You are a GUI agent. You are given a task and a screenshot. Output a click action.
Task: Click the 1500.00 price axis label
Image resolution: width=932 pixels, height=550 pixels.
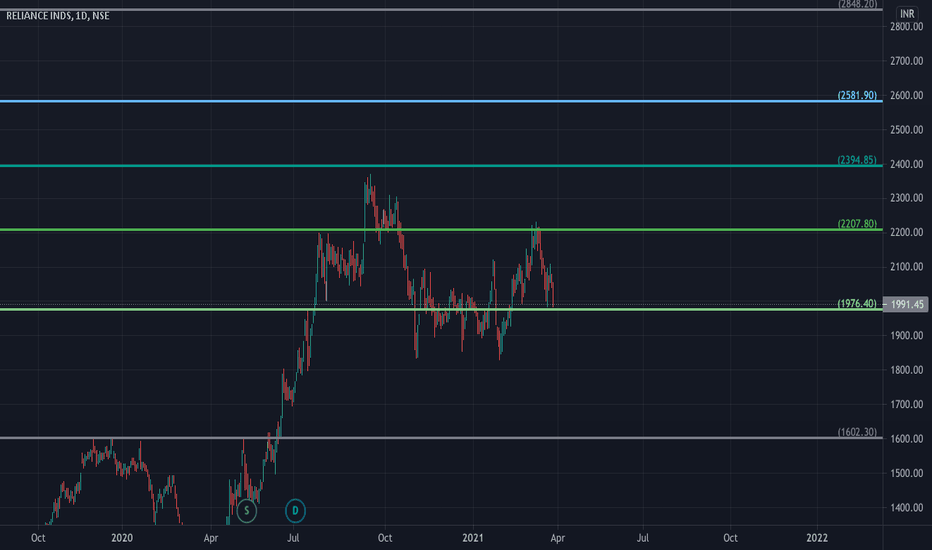(906, 473)
